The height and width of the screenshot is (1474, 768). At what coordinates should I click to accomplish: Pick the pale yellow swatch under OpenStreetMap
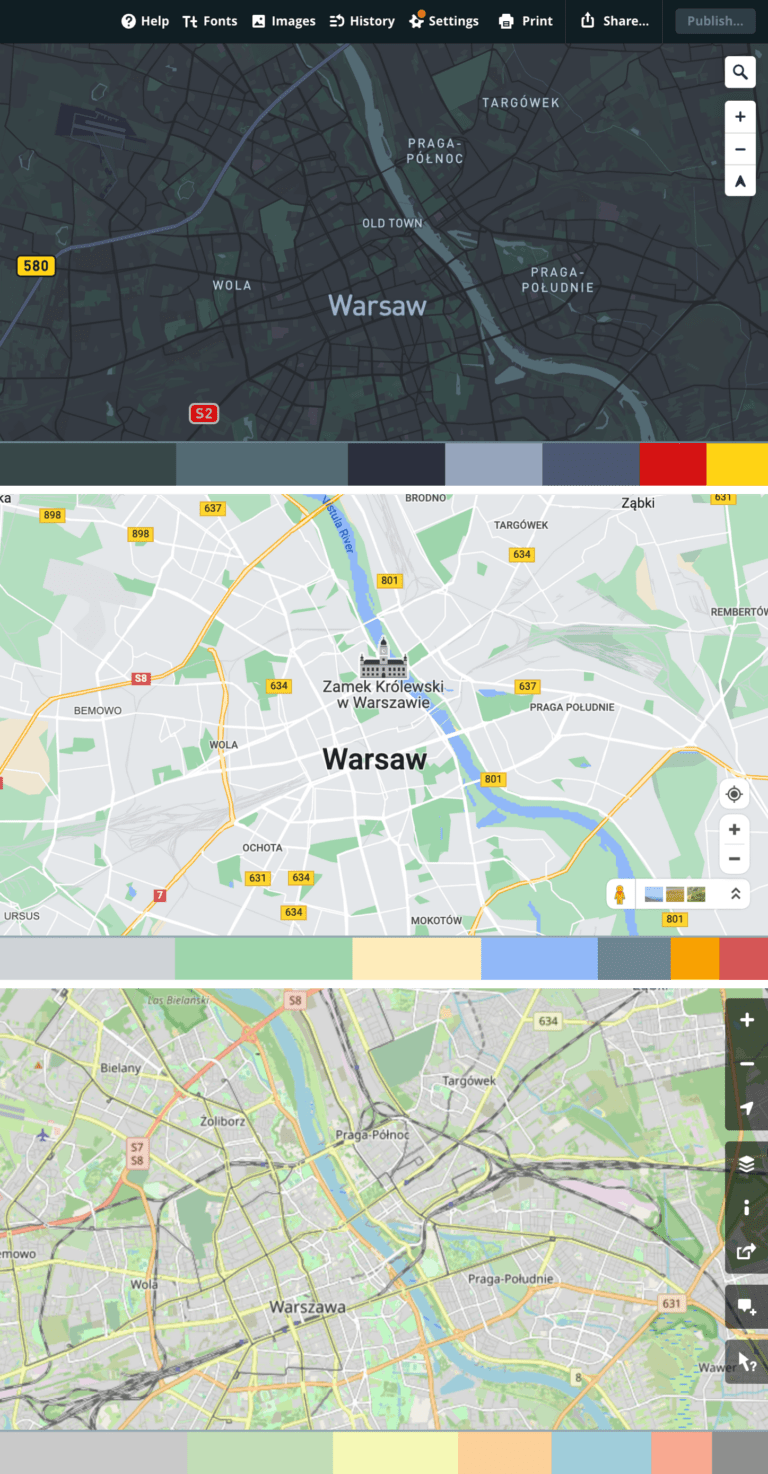tap(395, 1453)
